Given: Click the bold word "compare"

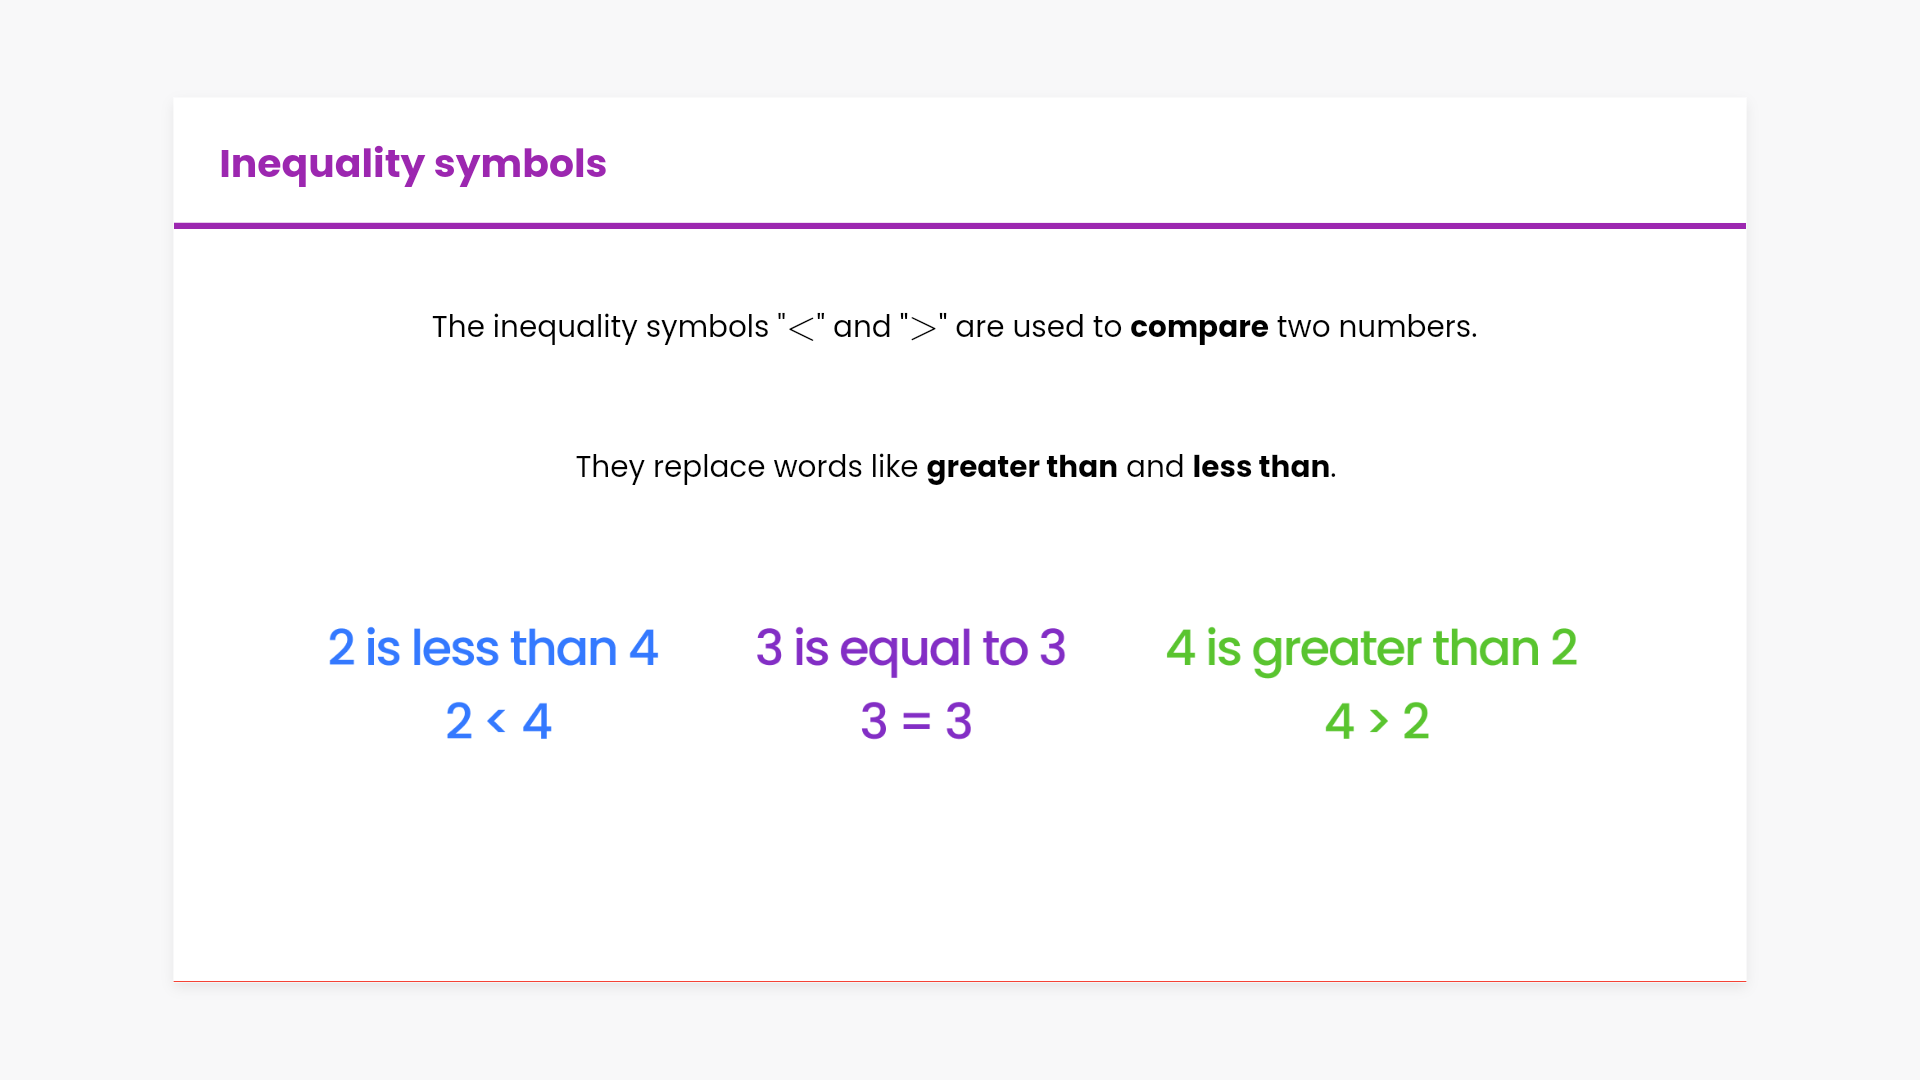Looking at the screenshot, I should pyautogui.click(x=1198, y=327).
